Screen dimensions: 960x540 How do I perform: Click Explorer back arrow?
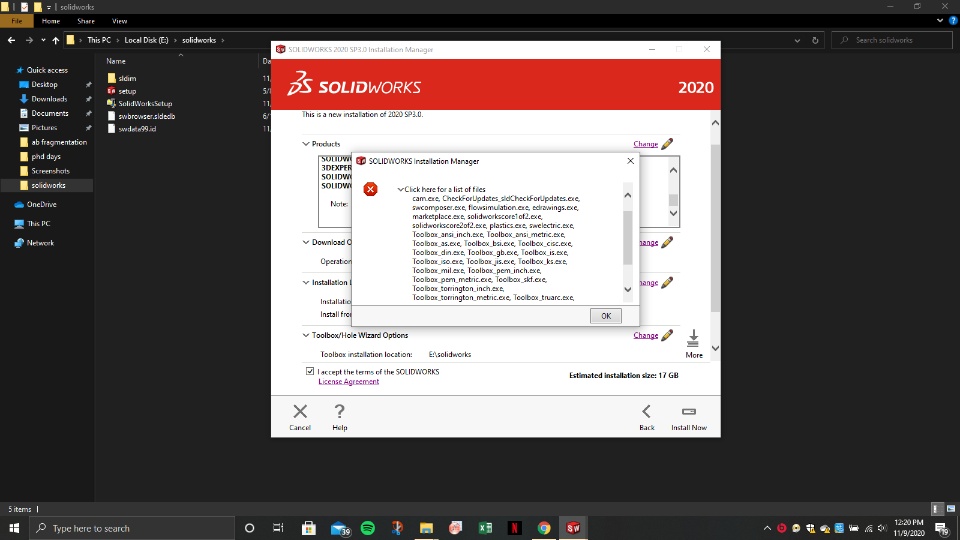[12, 40]
